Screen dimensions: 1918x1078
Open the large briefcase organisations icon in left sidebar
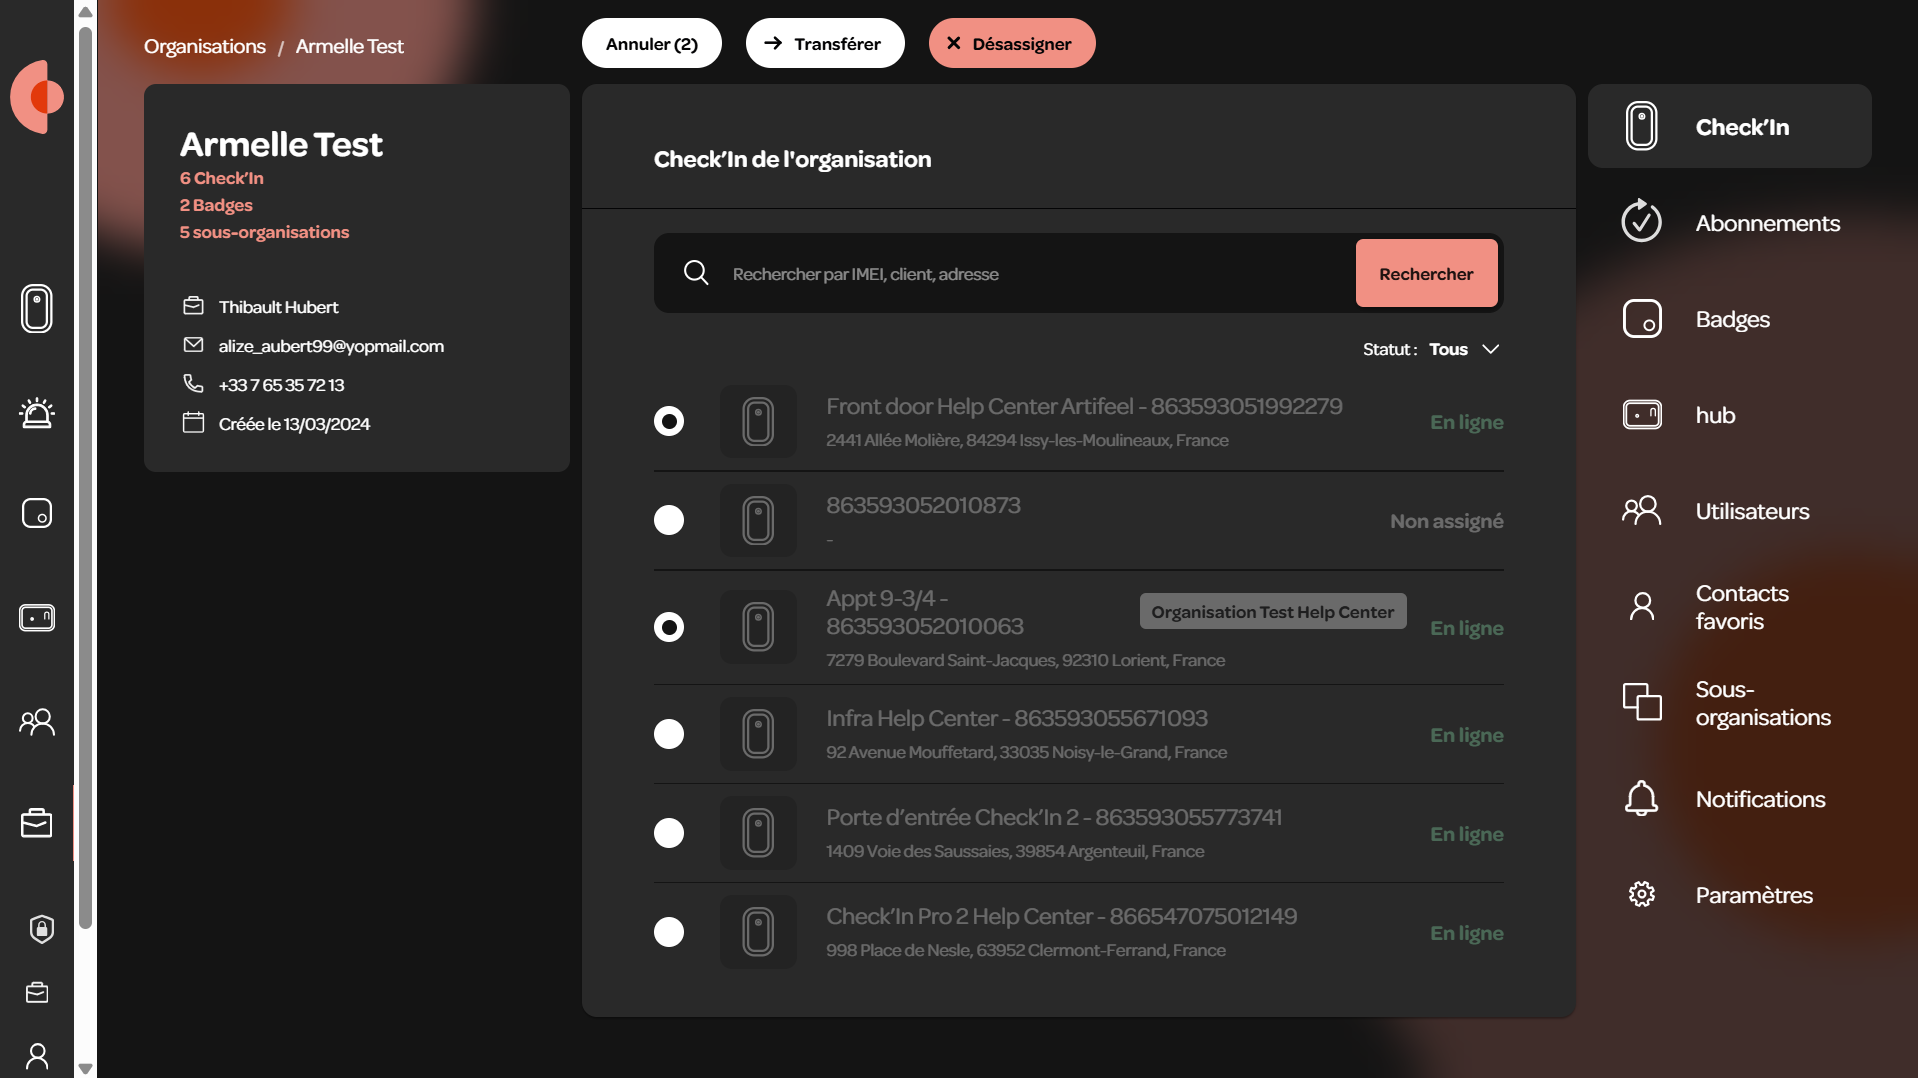[37, 823]
